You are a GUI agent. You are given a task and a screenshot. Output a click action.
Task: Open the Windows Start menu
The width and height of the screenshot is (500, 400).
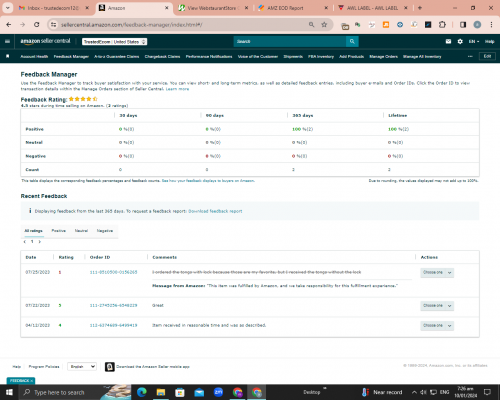[9, 392]
